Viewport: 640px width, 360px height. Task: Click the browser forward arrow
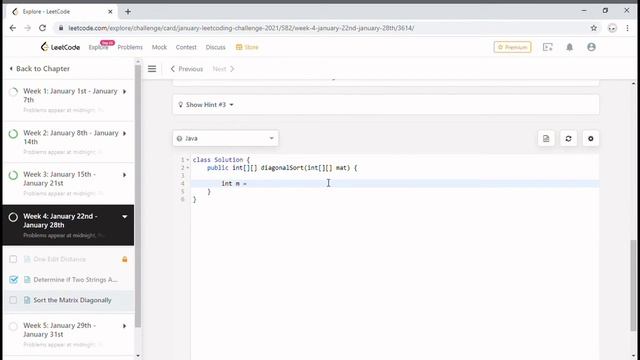tap(27, 28)
